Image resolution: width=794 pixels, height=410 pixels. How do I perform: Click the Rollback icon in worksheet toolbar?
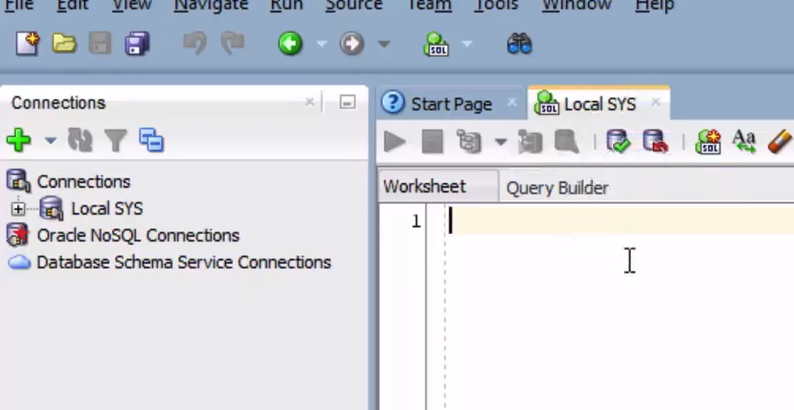coord(655,142)
